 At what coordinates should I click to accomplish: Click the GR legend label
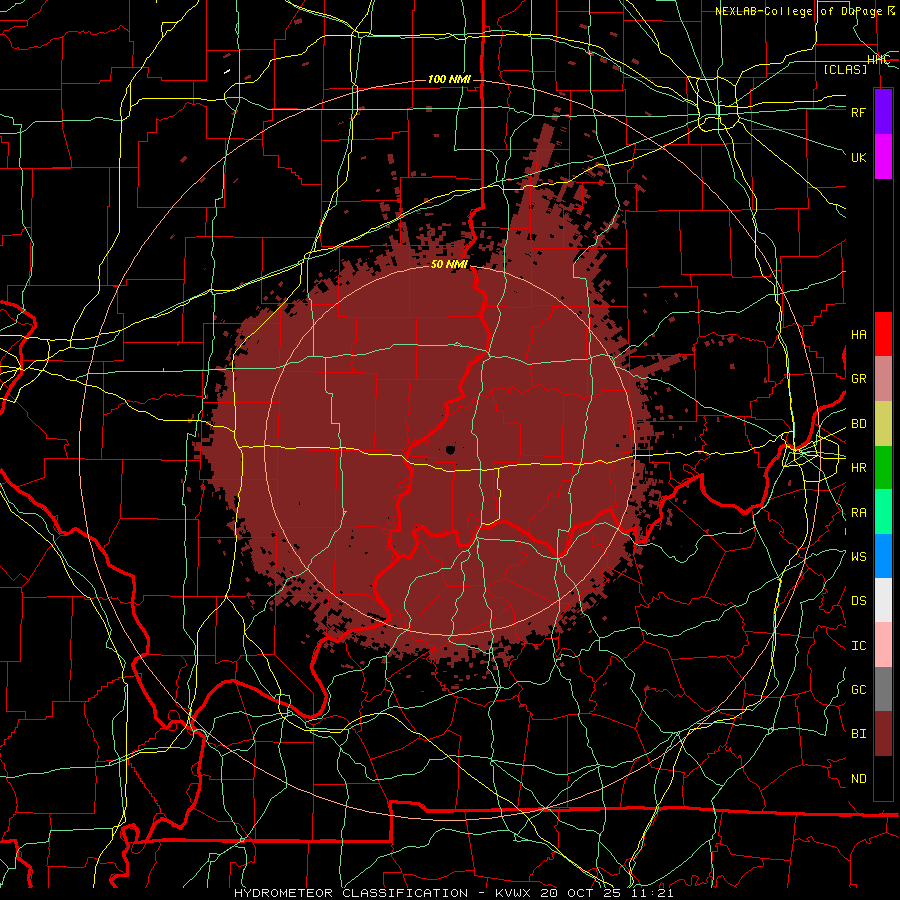tap(858, 379)
